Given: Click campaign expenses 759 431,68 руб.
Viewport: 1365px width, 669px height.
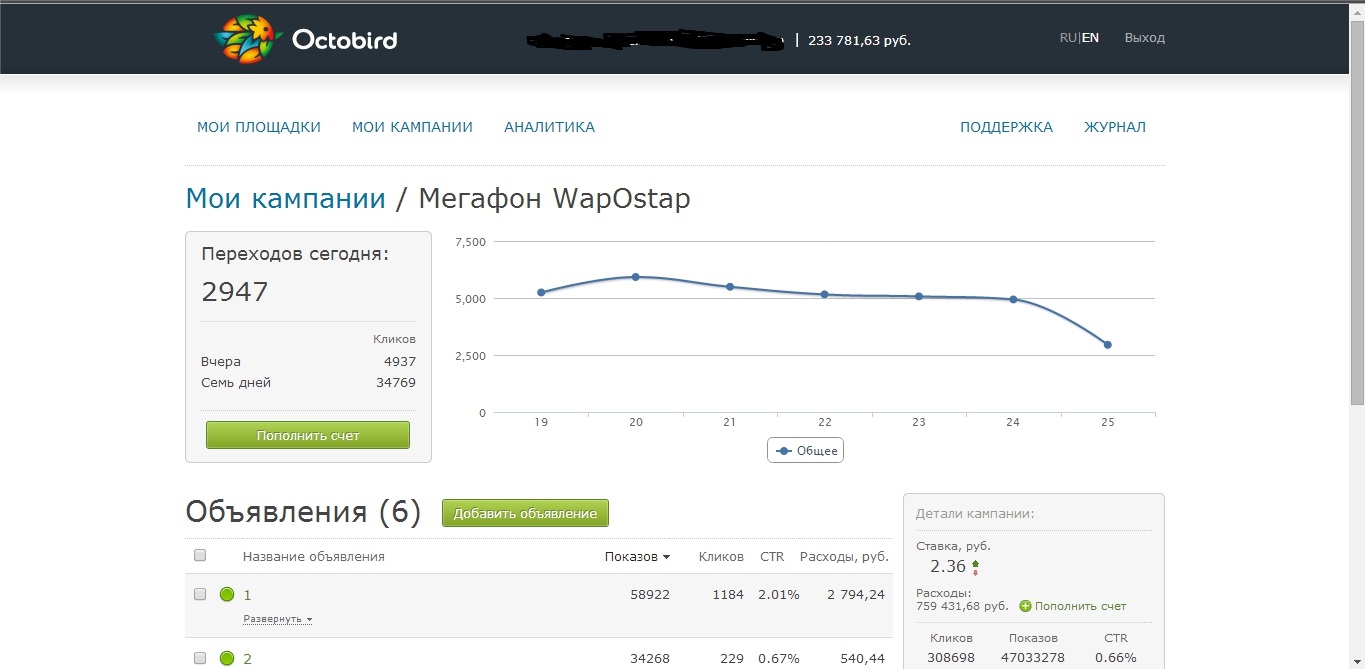Looking at the screenshot, I should [962, 606].
